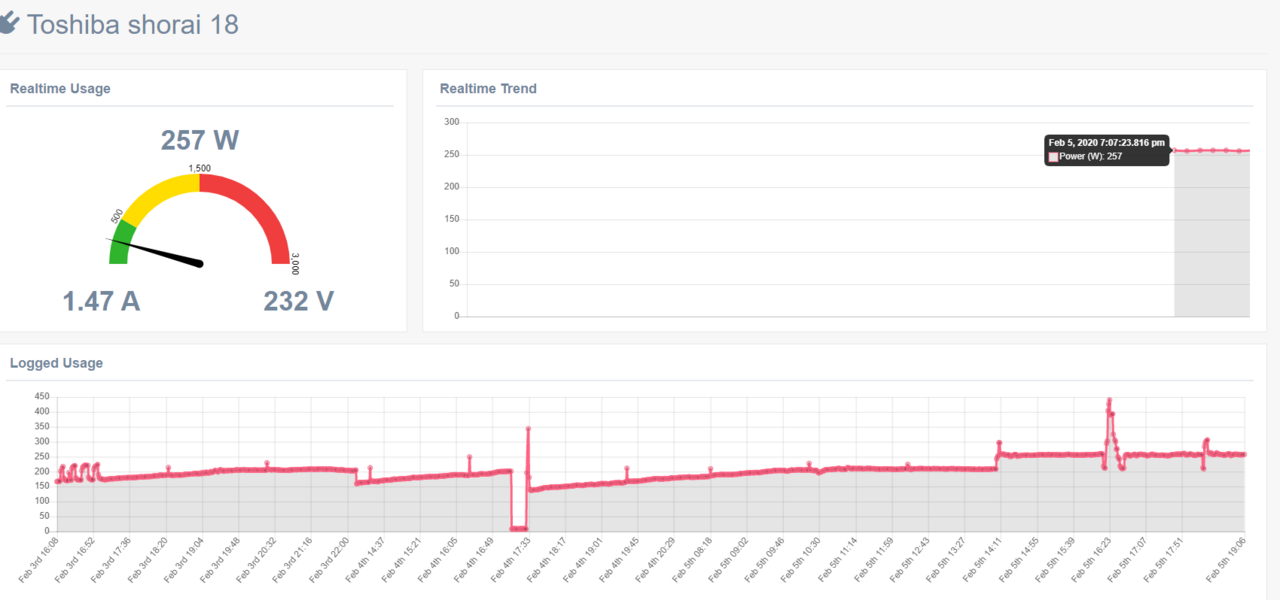Click the Feb 4th 17:33 axis label
1280x600 pixels.
coord(512,558)
